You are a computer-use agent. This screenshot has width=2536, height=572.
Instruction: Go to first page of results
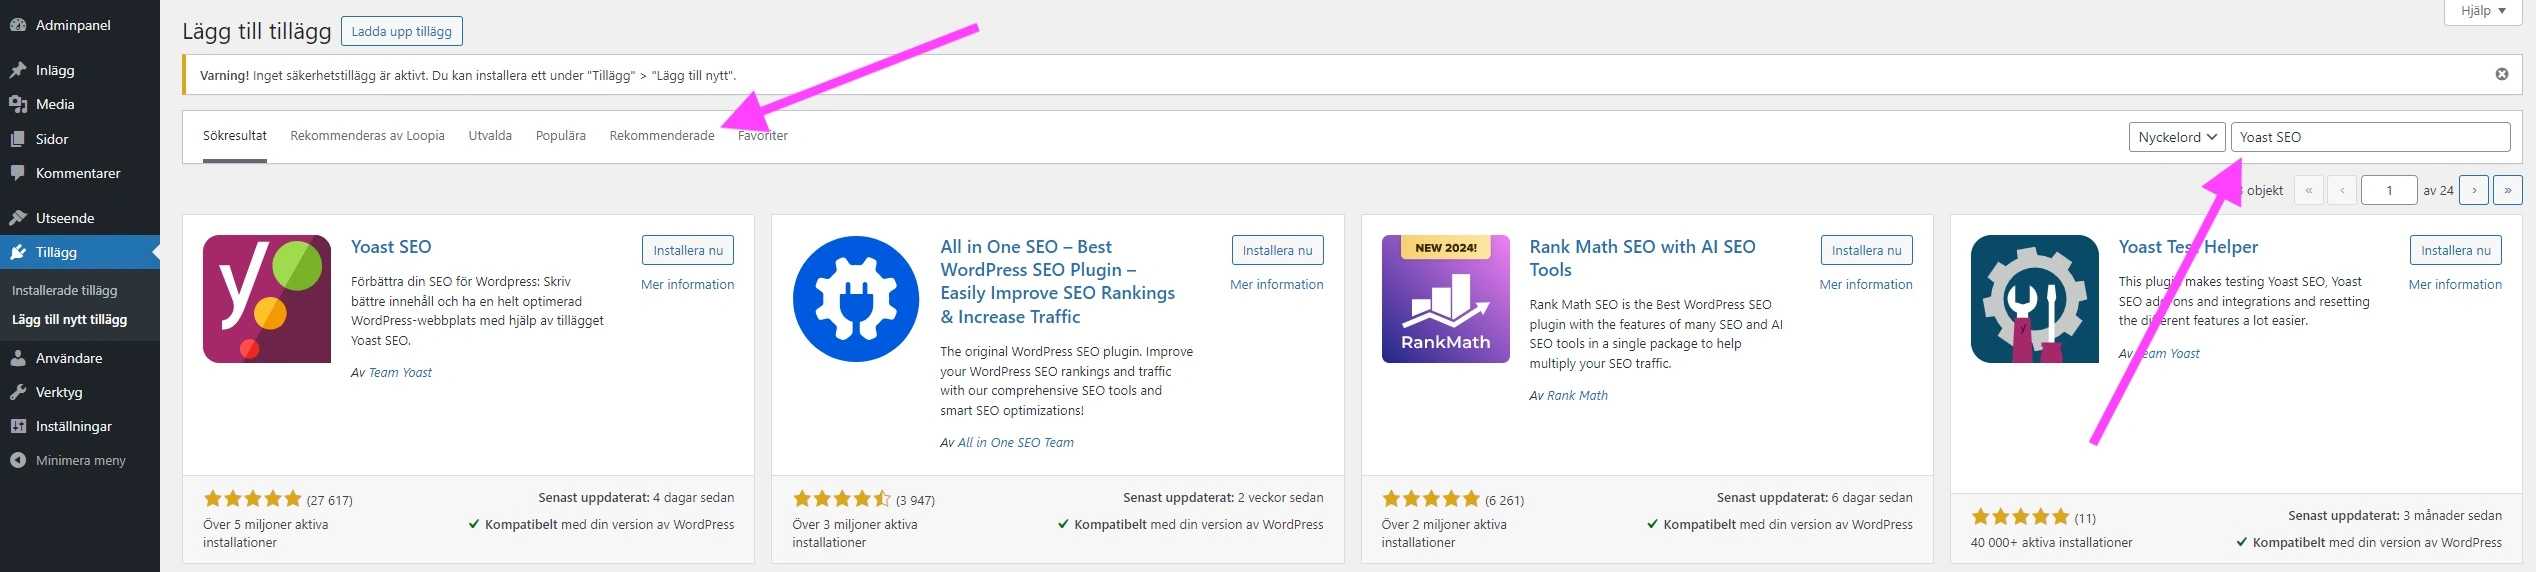[2309, 190]
